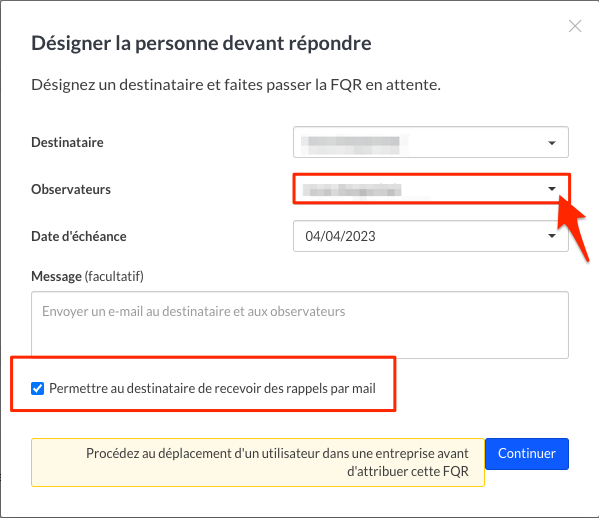
Task: Click the Message (facultatif) label
Action: tap(87, 276)
